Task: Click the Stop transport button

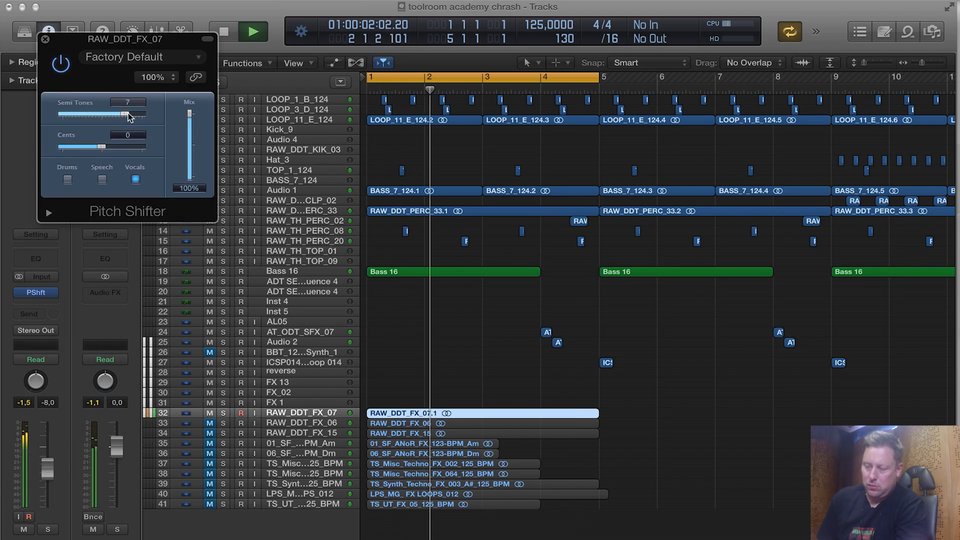Action: pos(223,31)
